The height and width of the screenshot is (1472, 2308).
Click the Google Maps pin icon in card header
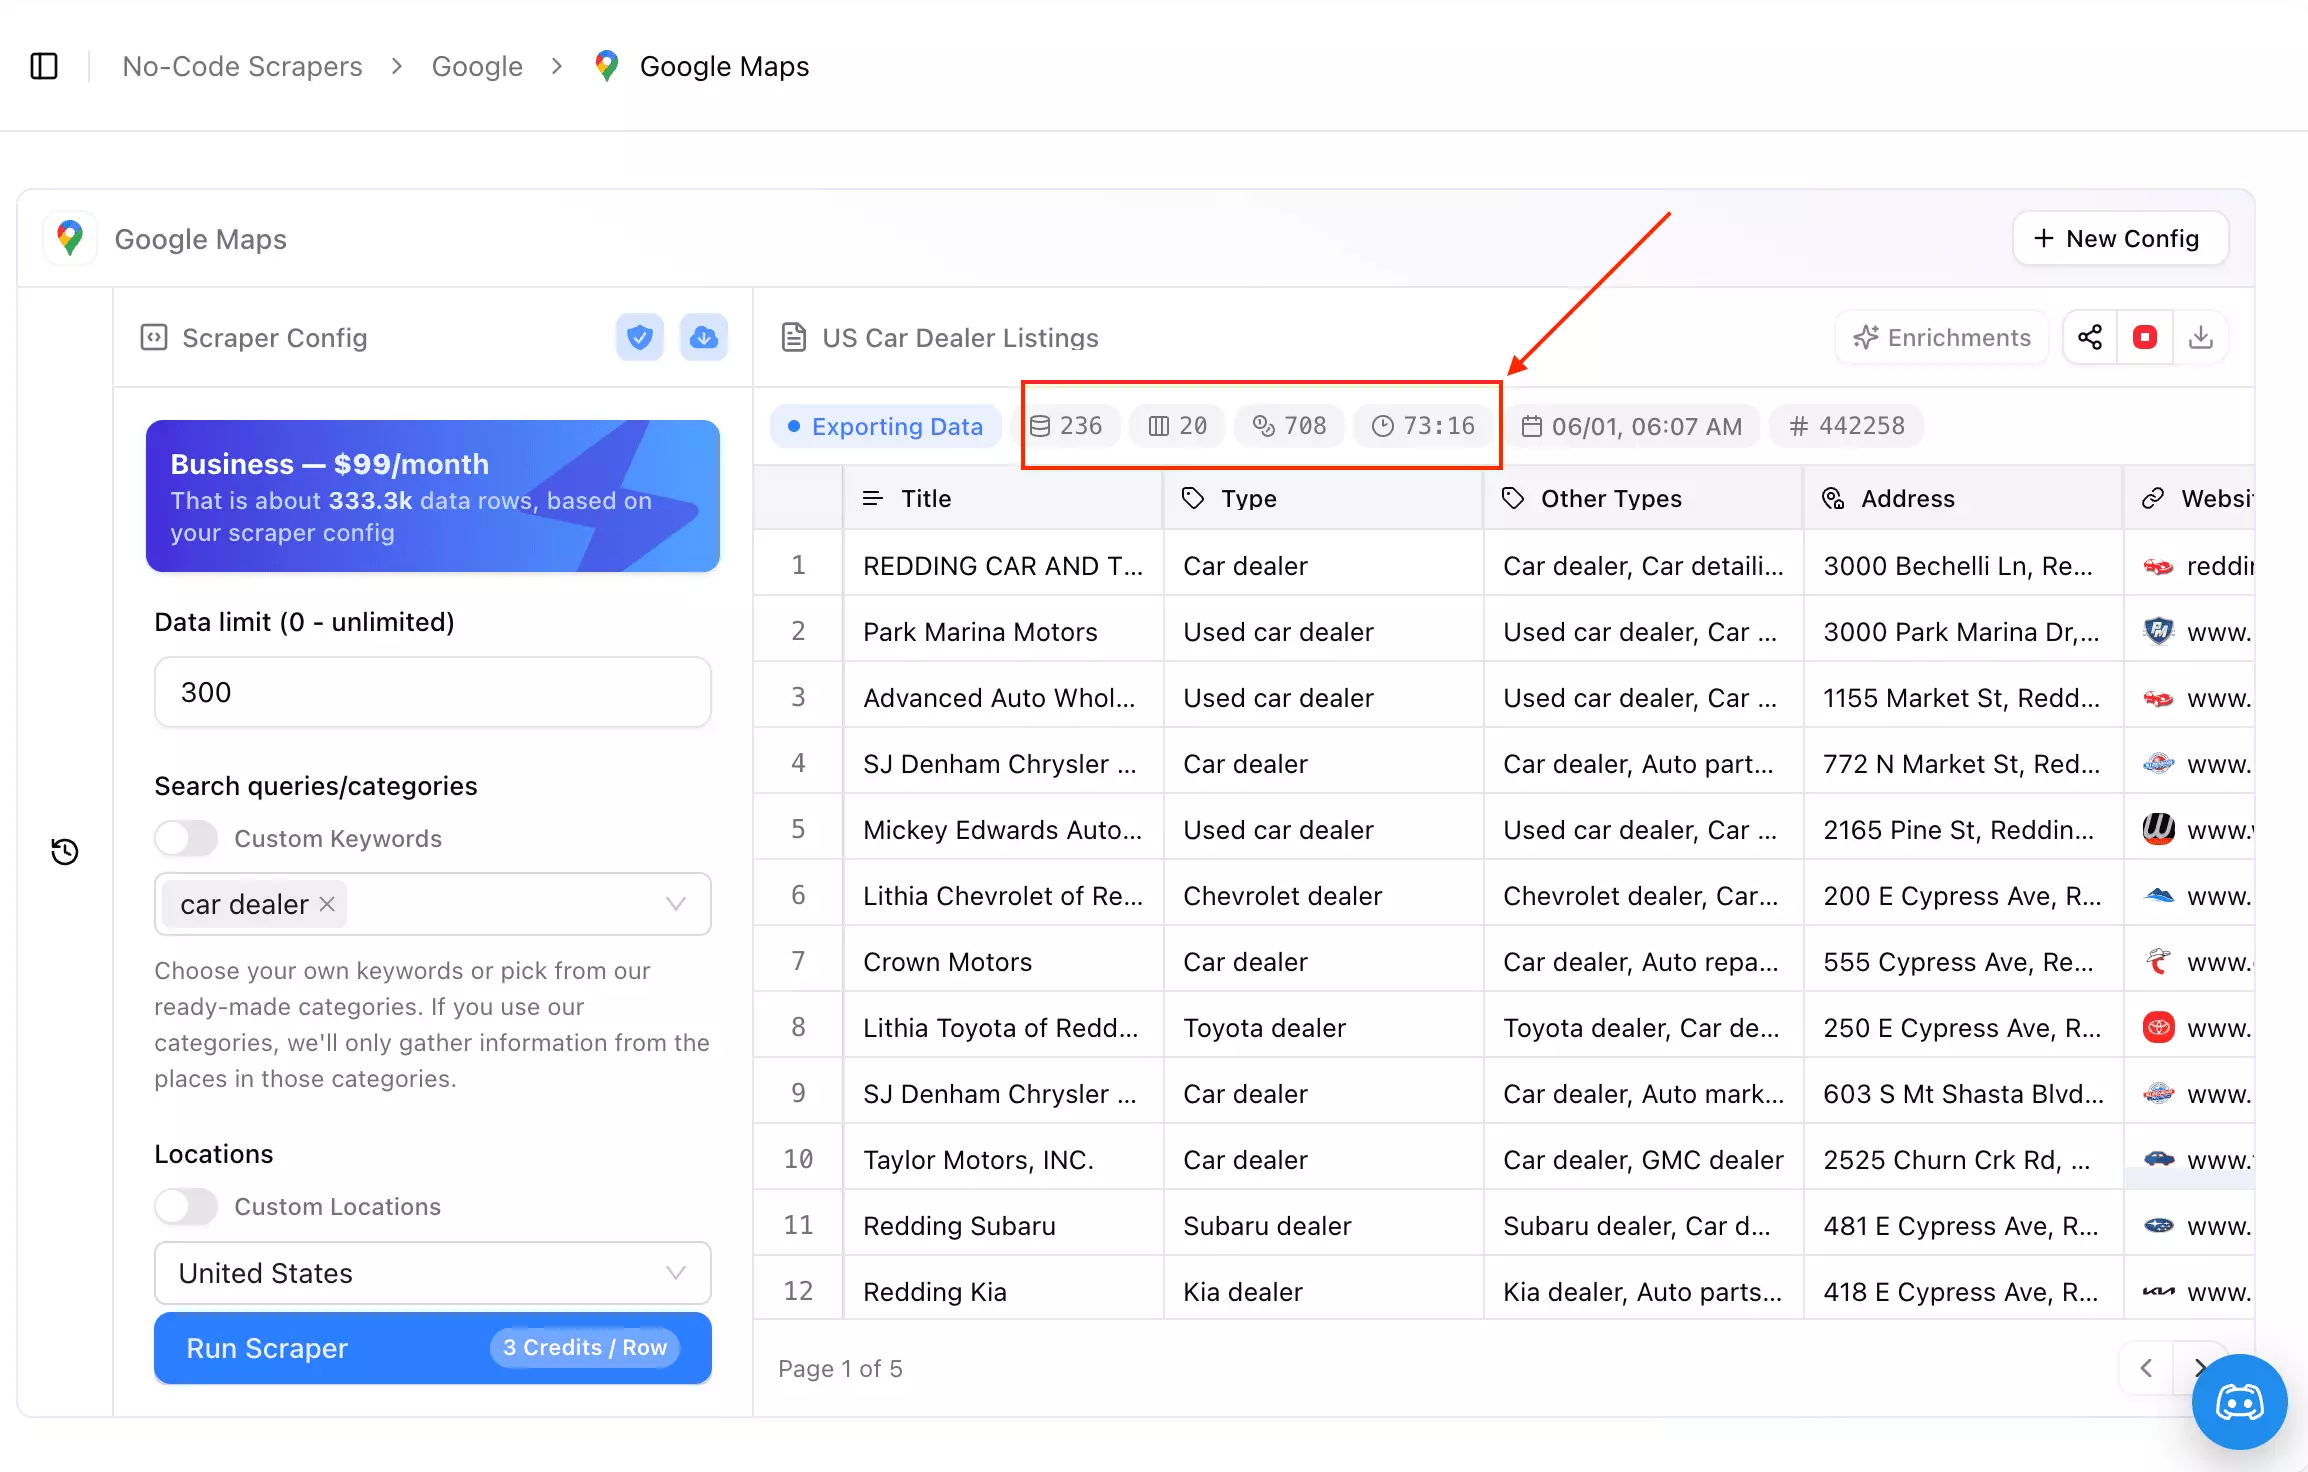[x=70, y=238]
